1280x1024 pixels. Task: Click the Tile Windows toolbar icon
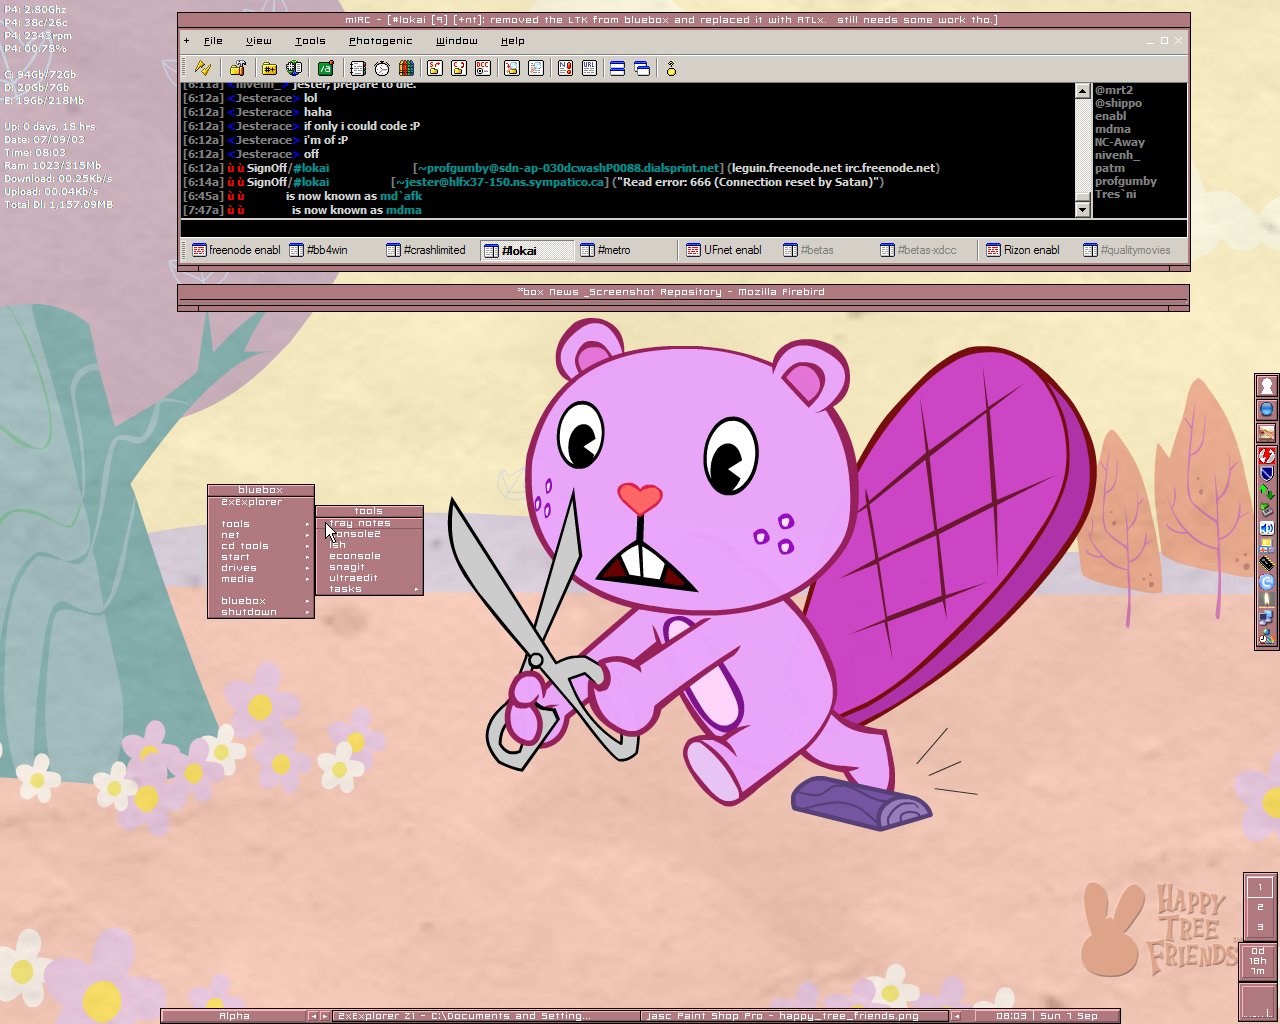(x=618, y=68)
